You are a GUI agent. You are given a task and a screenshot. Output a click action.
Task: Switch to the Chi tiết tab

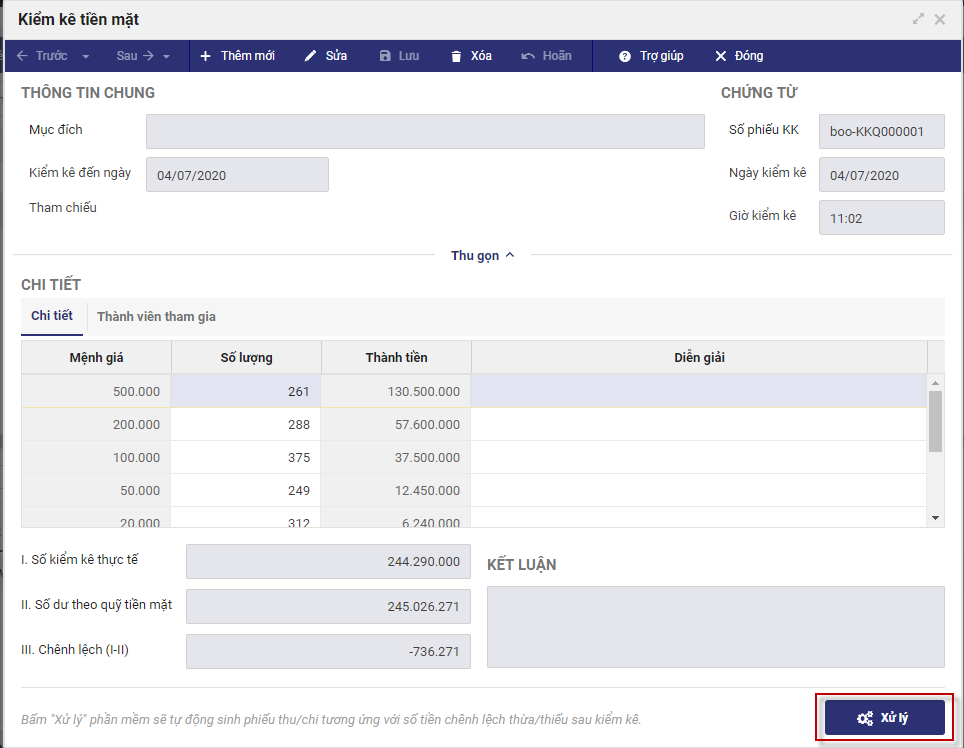[x=52, y=316]
